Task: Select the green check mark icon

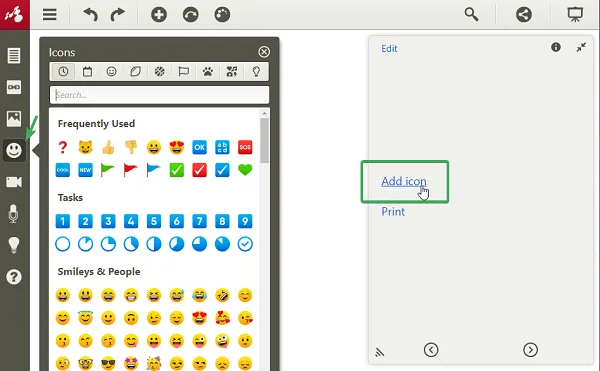Action: tap(176, 170)
